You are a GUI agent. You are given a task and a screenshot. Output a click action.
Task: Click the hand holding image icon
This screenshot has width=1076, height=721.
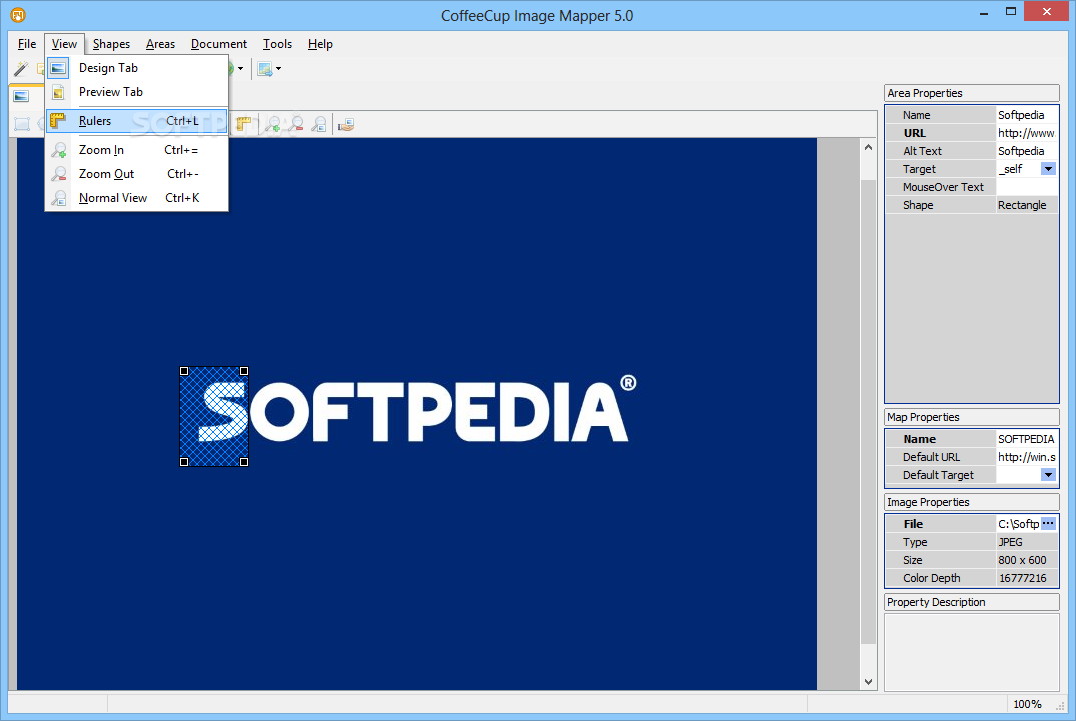point(347,124)
